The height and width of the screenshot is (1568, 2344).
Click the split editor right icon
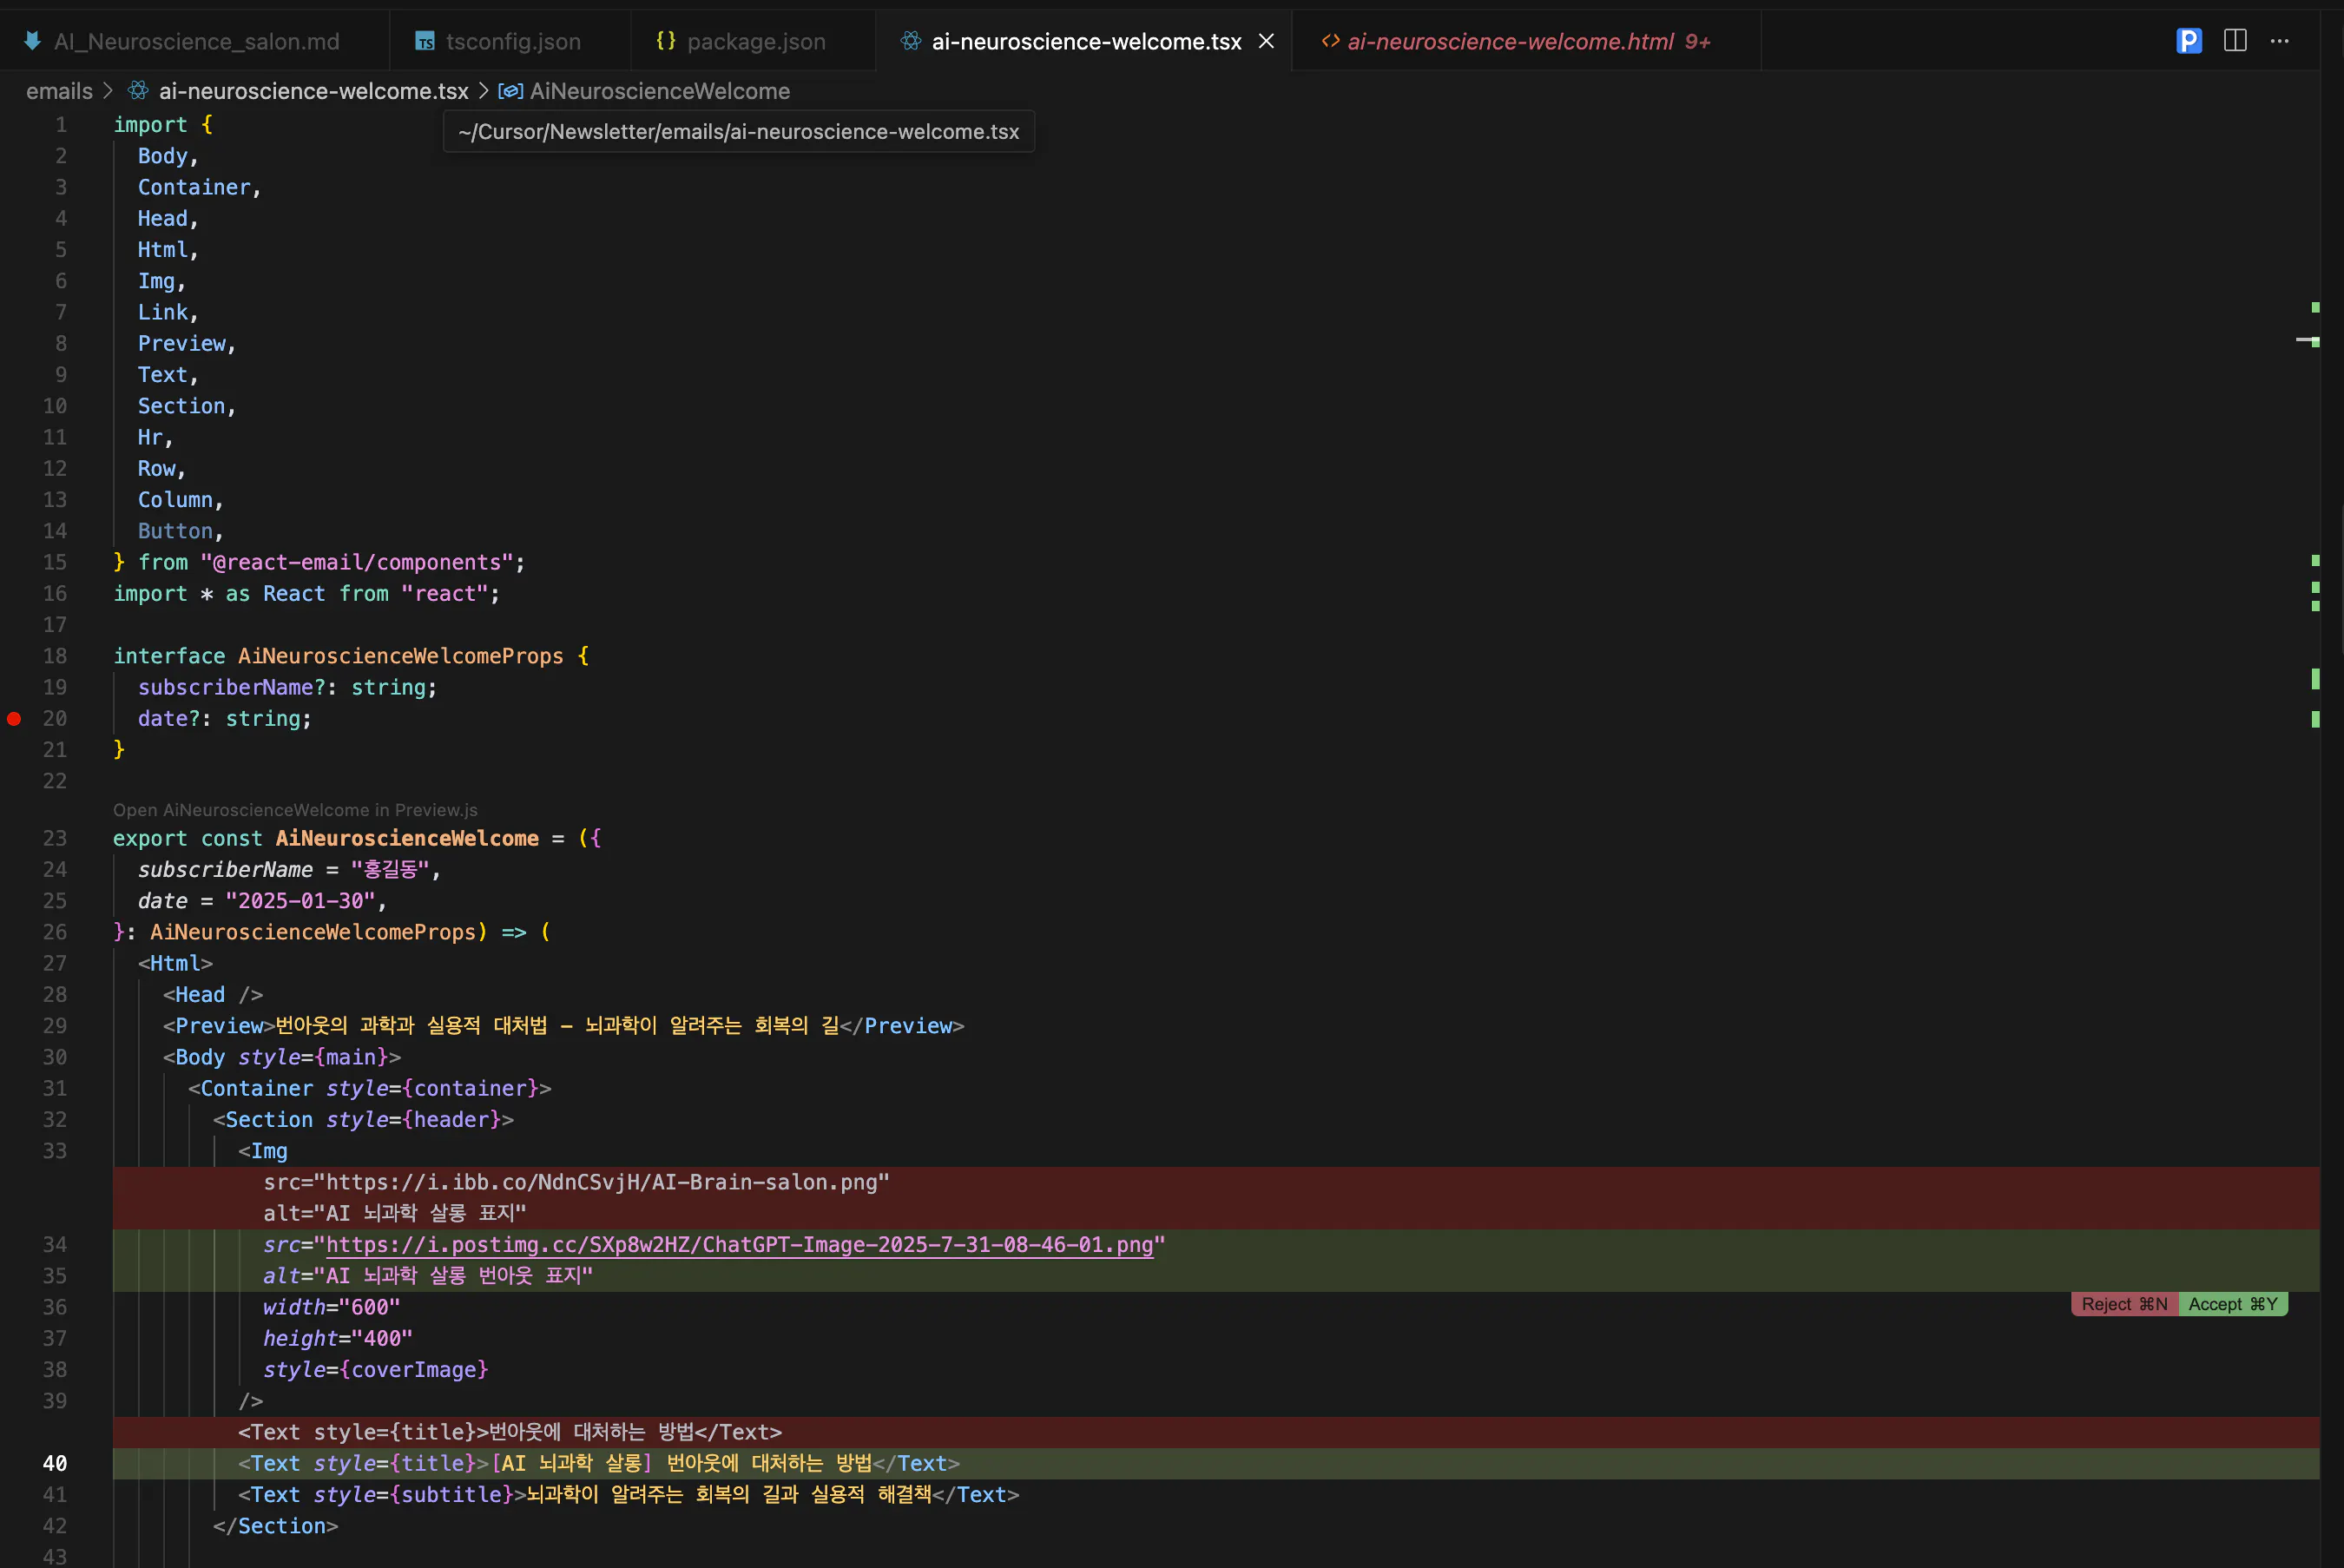coord(2235,41)
